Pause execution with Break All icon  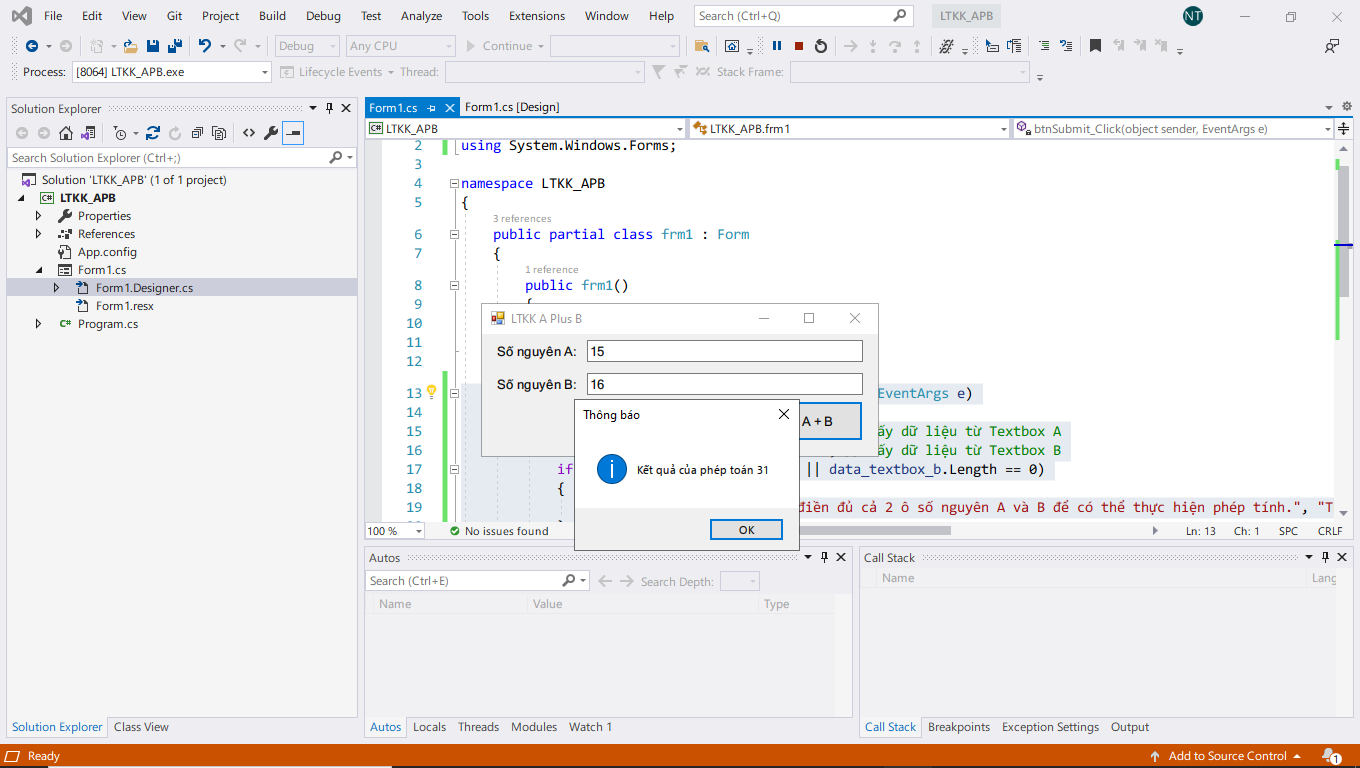click(777, 46)
